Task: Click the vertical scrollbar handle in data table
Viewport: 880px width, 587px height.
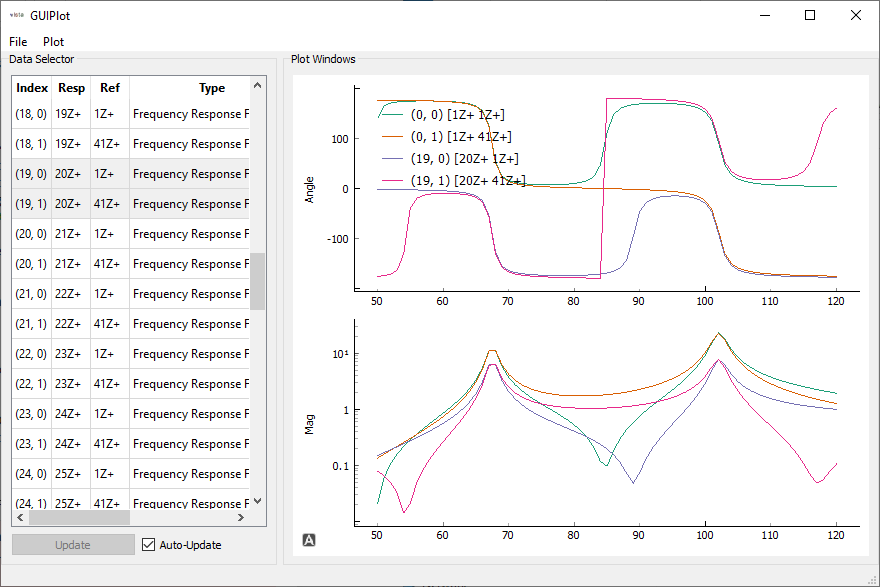Action: pyautogui.click(x=258, y=281)
